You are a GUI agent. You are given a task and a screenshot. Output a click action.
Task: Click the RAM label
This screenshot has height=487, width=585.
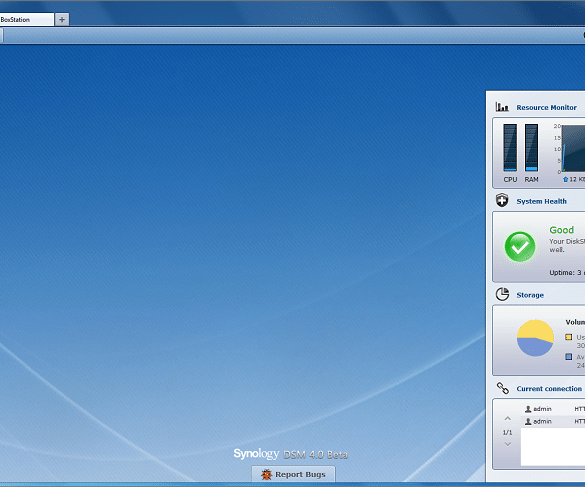pos(531,179)
